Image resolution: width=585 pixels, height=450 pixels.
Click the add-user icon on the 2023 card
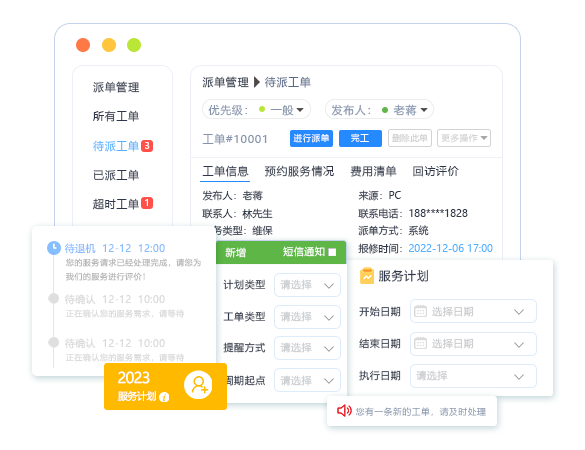[x=198, y=385]
